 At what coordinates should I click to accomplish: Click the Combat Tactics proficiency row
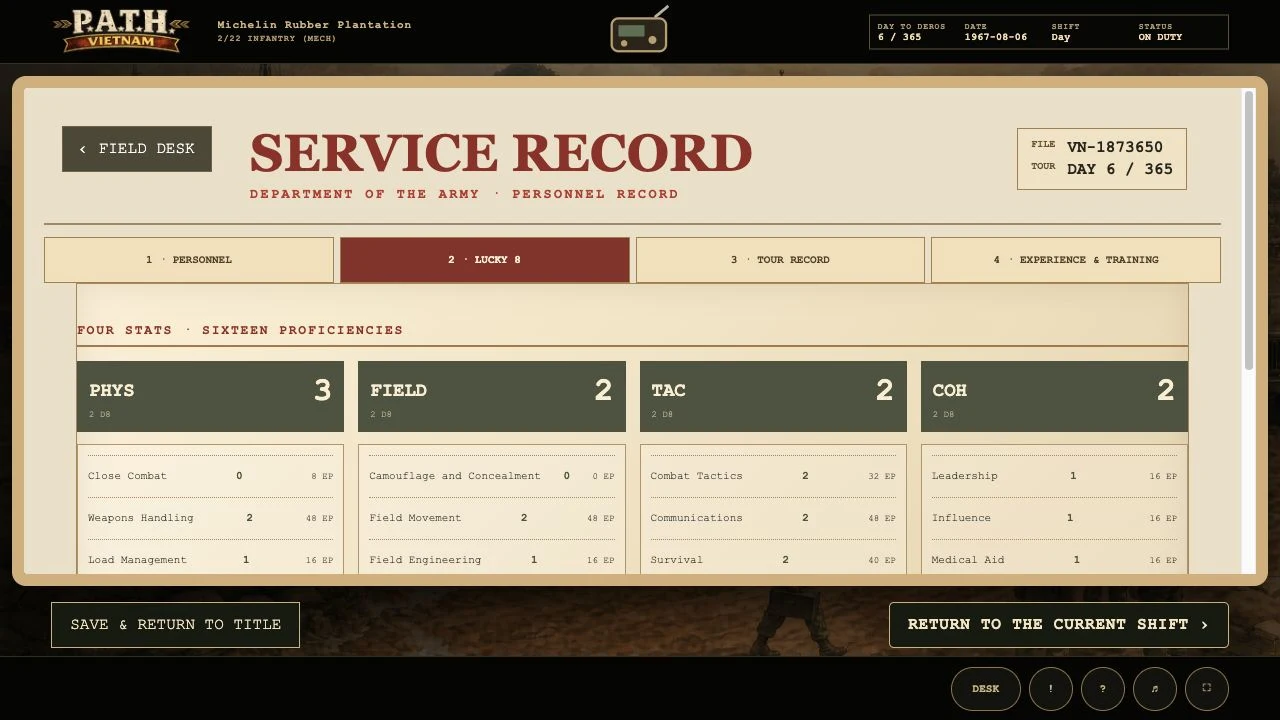773,476
